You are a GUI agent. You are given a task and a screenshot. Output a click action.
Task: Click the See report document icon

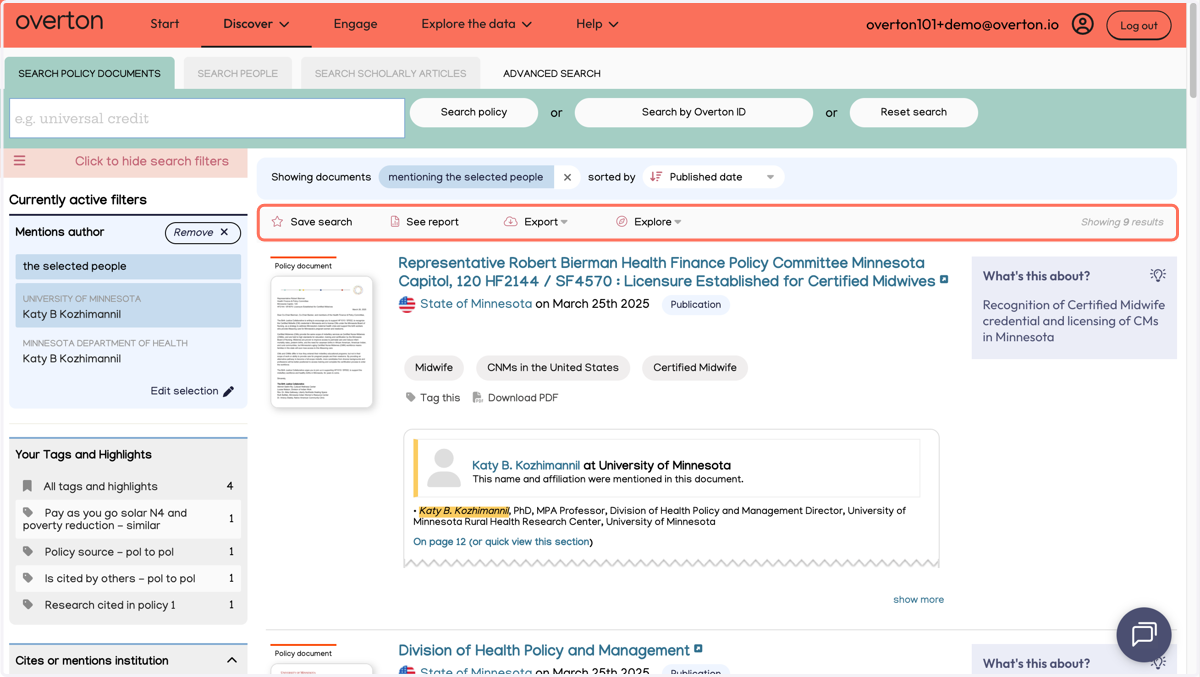[x=395, y=222]
